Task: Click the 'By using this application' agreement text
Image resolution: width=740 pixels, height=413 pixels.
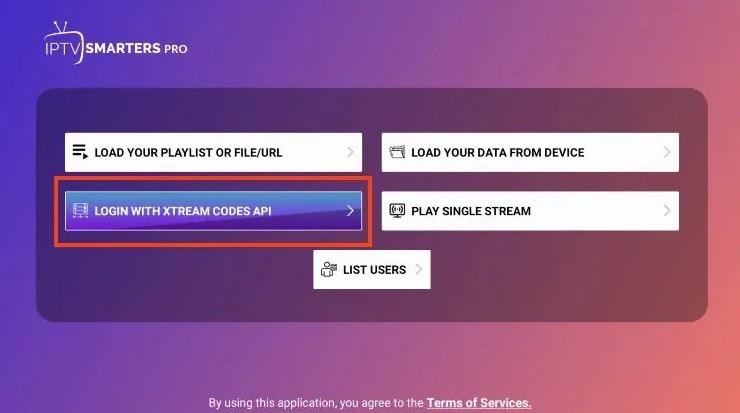Action: 316,403
